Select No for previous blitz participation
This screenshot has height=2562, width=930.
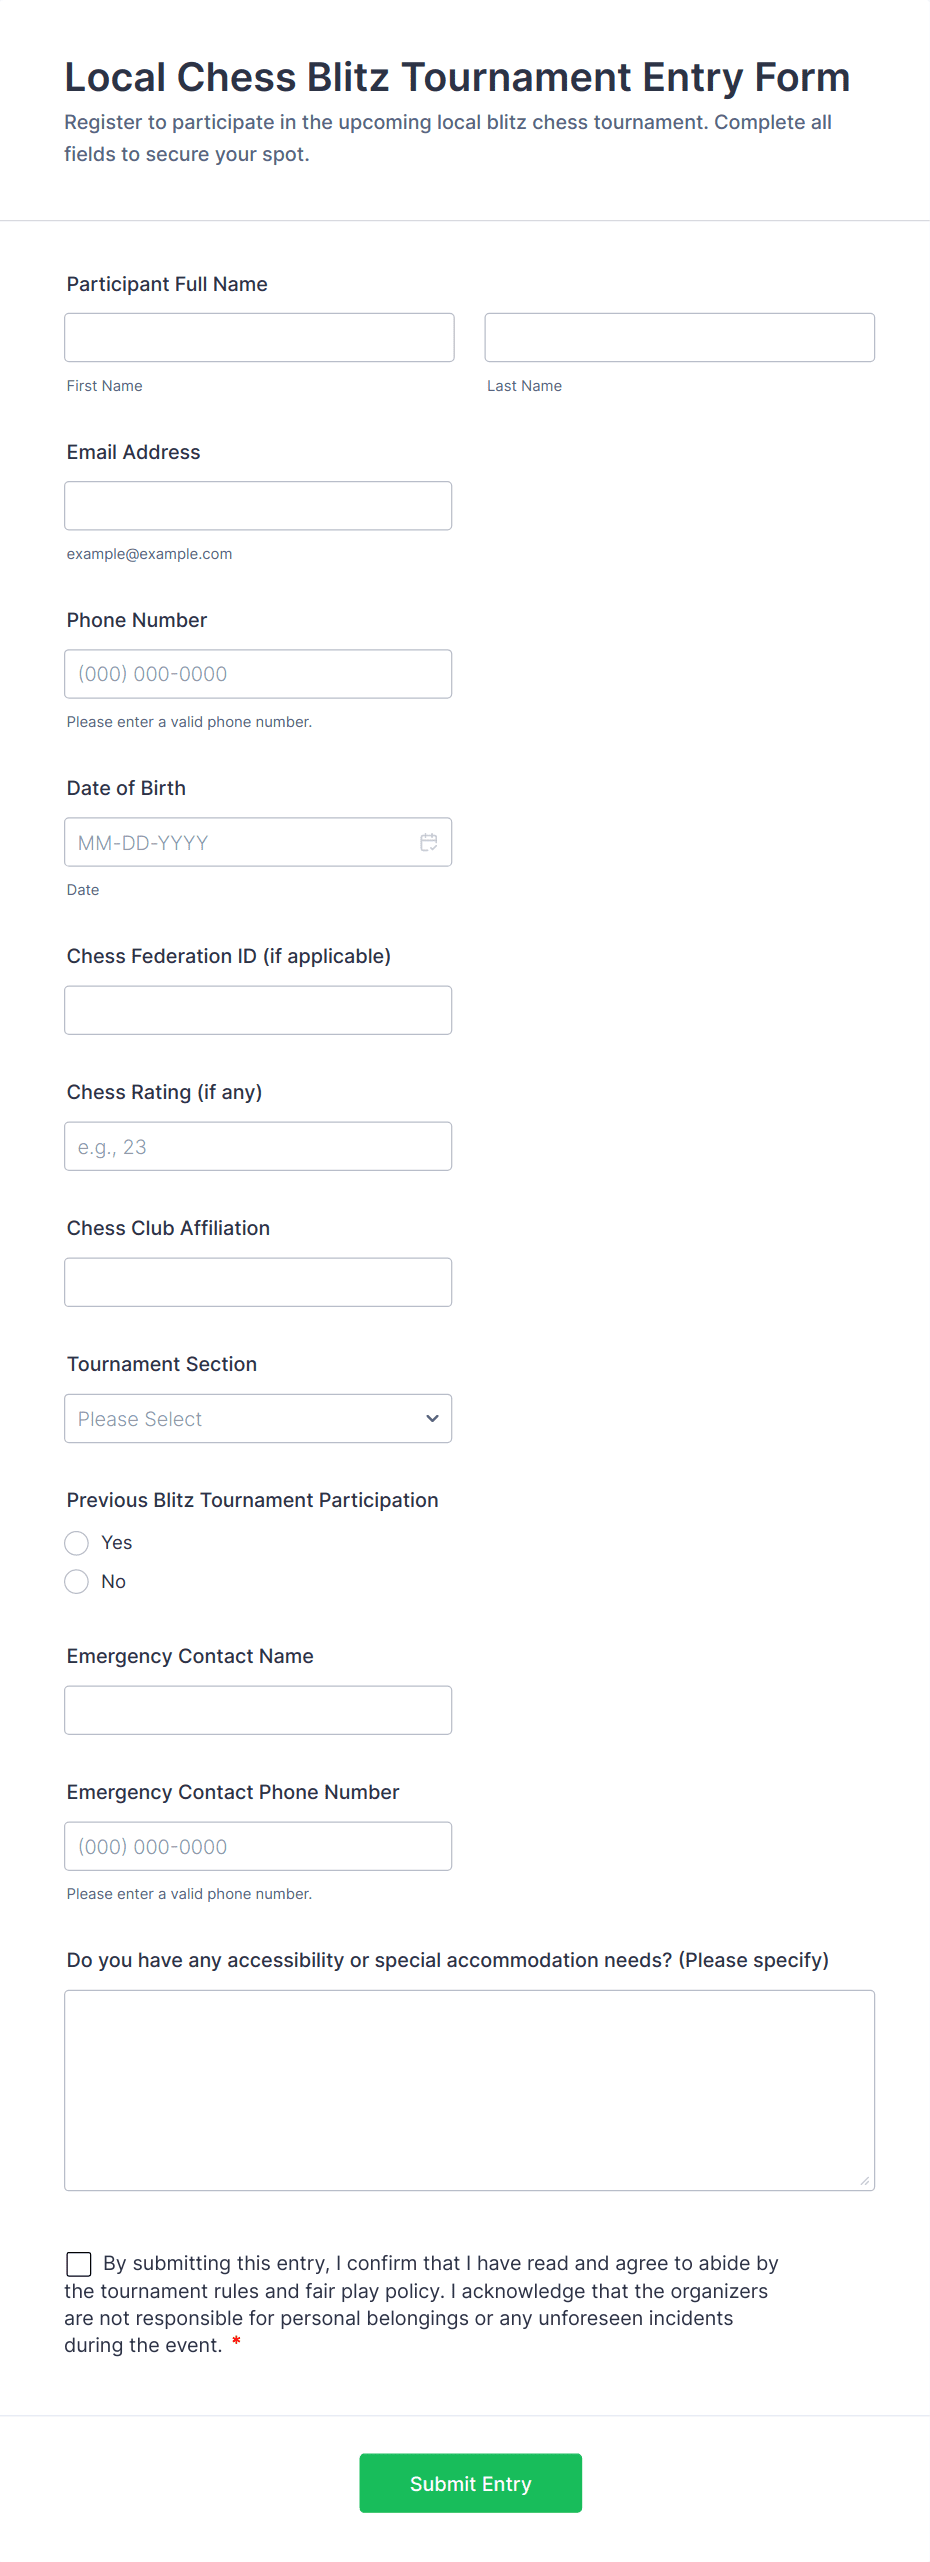click(77, 1581)
